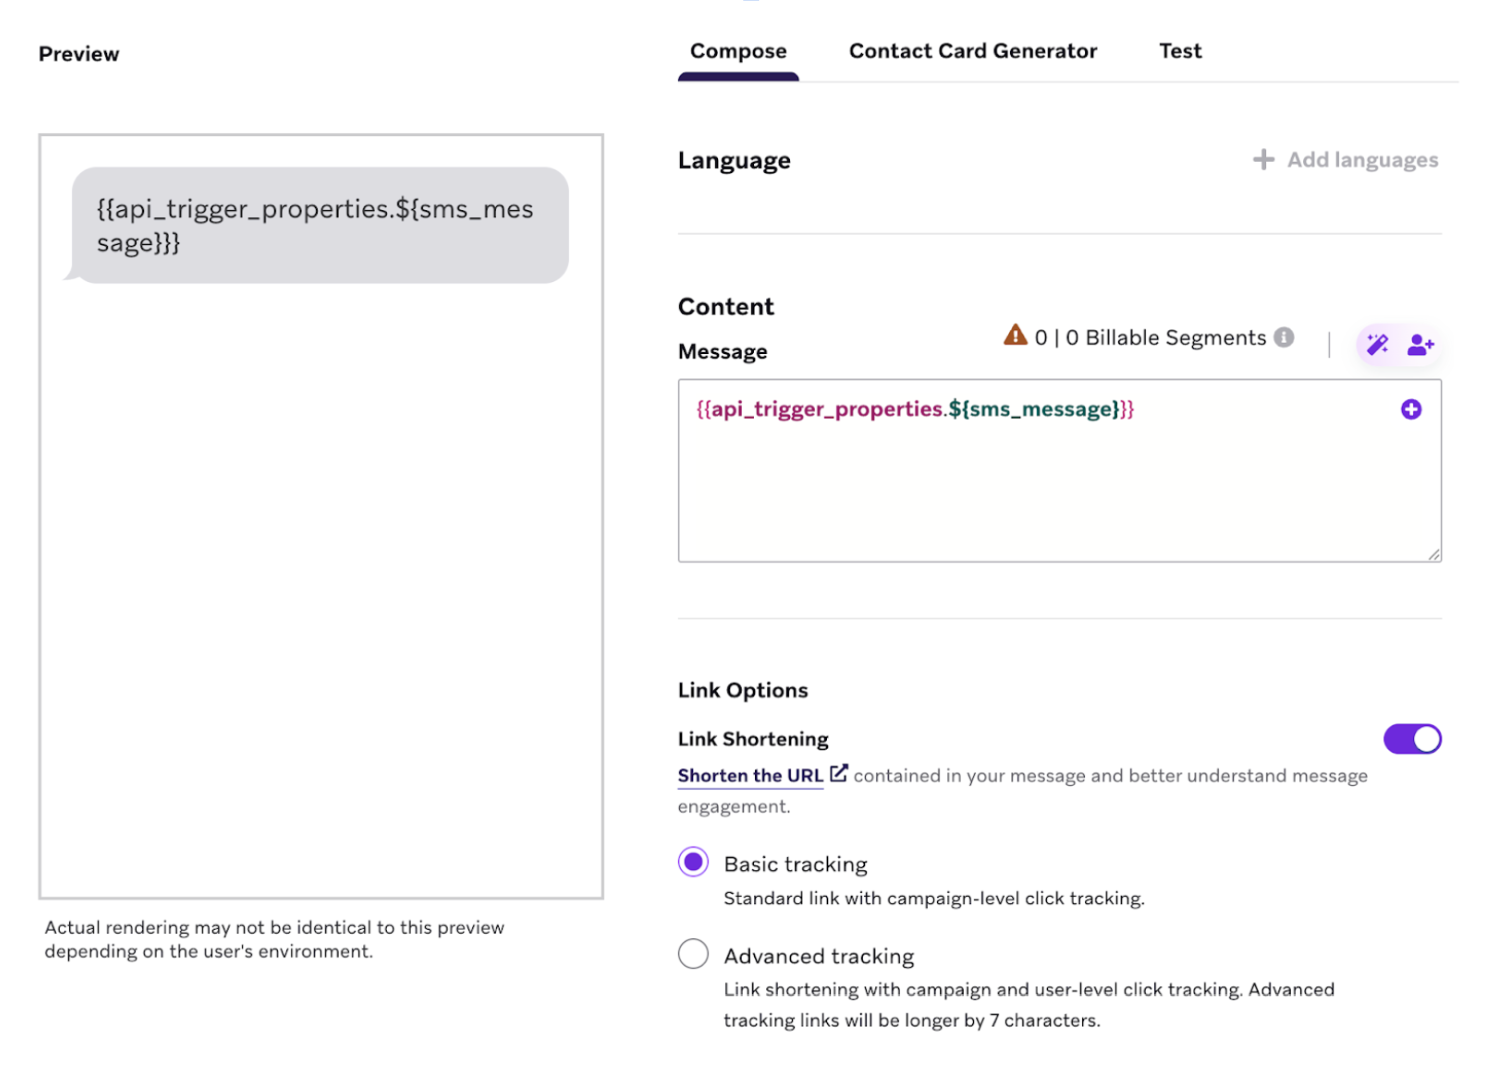
Task: Select the Advanced tracking radio button
Action: click(693, 953)
